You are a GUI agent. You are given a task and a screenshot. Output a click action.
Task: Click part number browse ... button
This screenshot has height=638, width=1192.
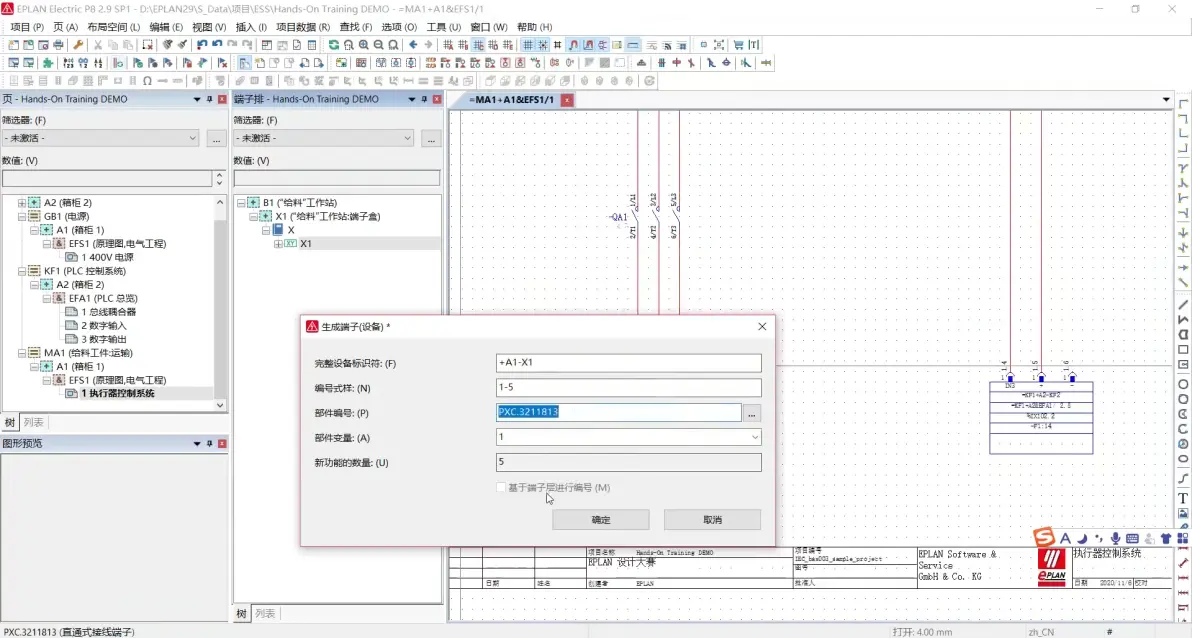[752, 413]
